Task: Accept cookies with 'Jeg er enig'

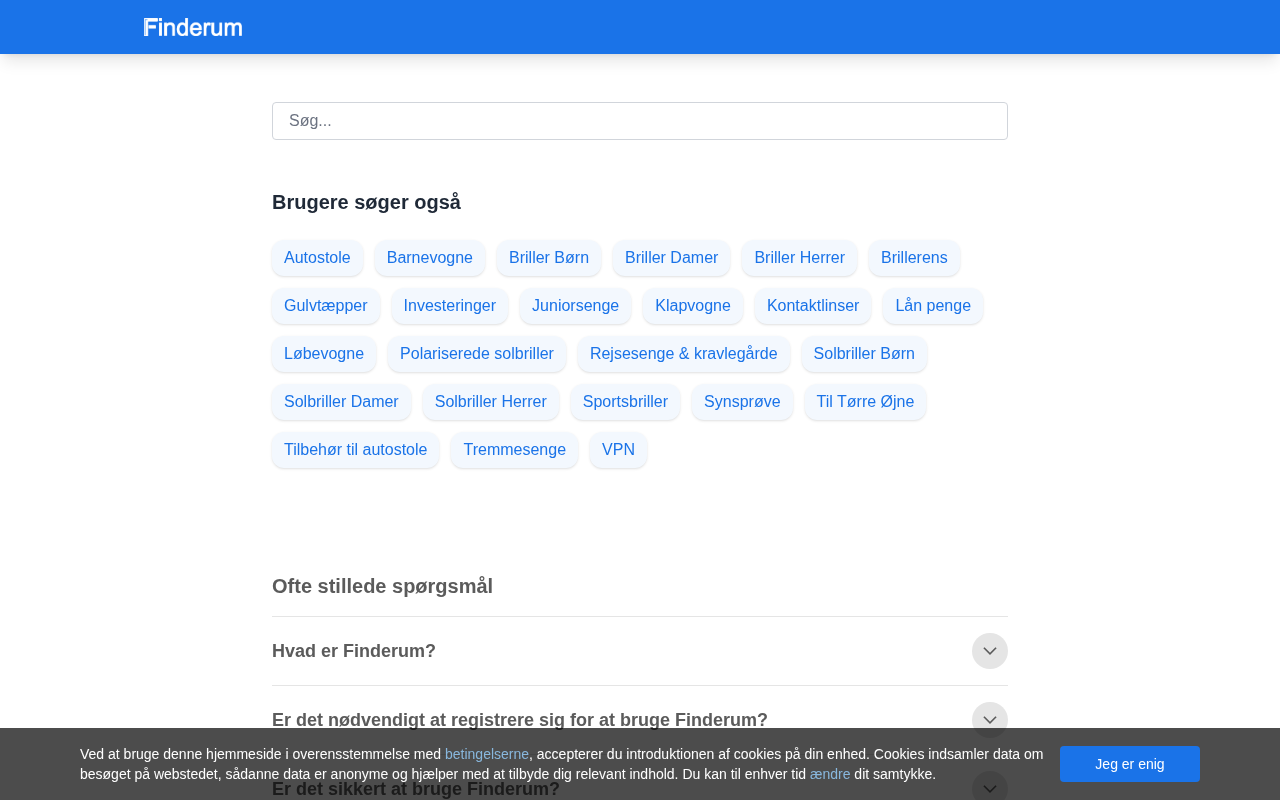Action: click(1130, 764)
